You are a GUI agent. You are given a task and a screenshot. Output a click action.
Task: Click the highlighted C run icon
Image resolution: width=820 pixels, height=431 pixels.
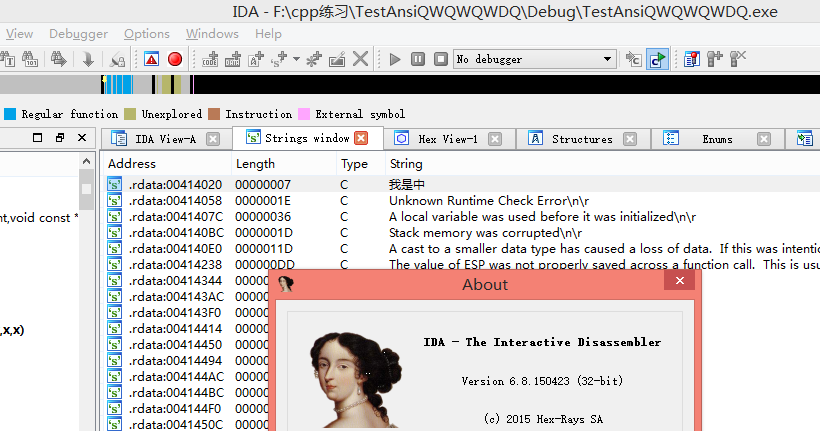click(657, 59)
